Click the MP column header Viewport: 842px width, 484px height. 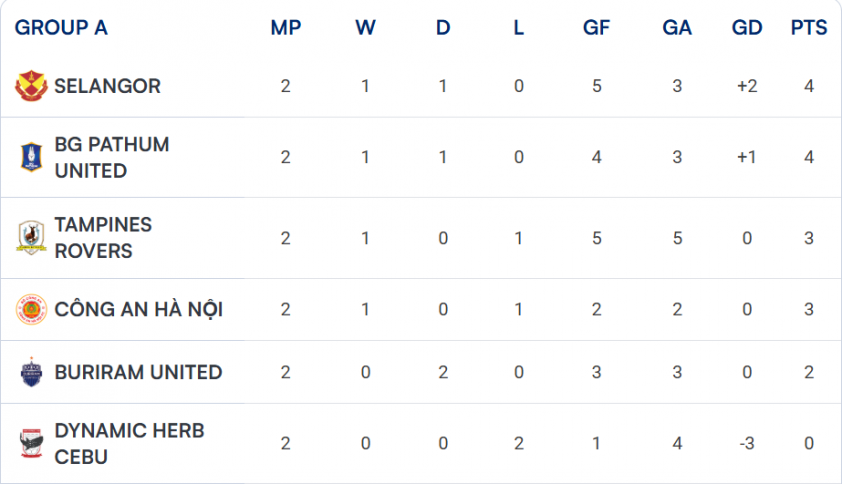pos(286,28)
